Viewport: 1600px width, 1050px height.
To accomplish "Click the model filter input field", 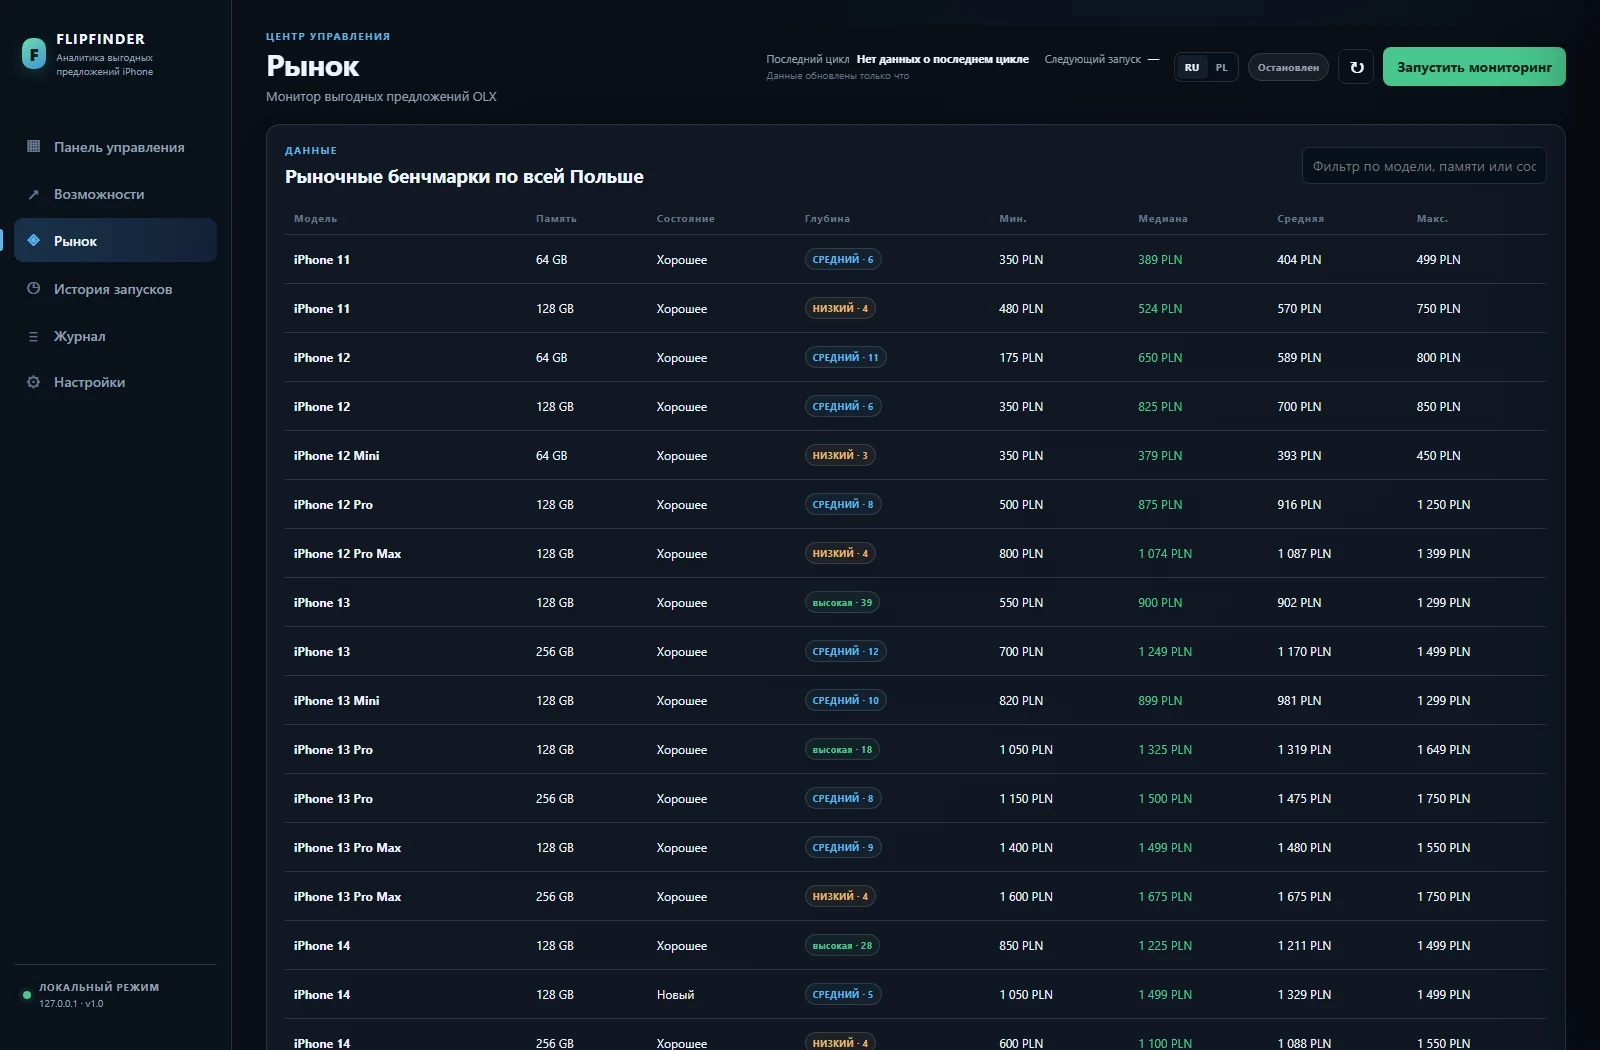I will (1424, 166).
